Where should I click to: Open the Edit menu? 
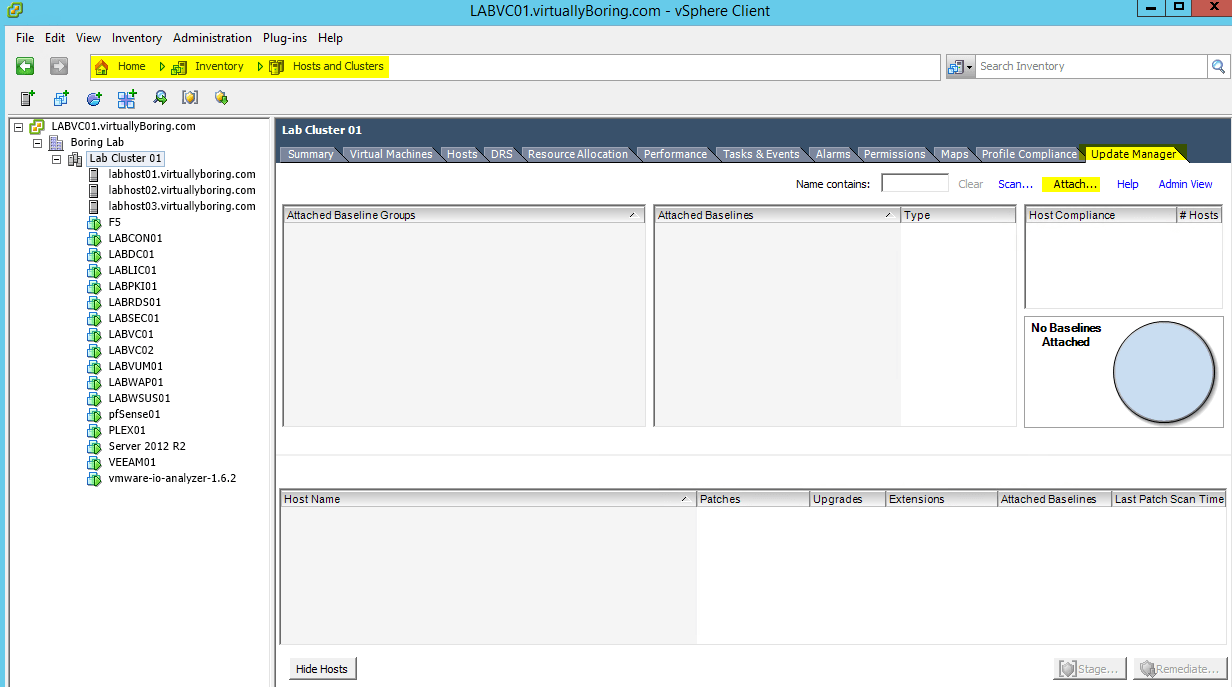coord(55,38)
